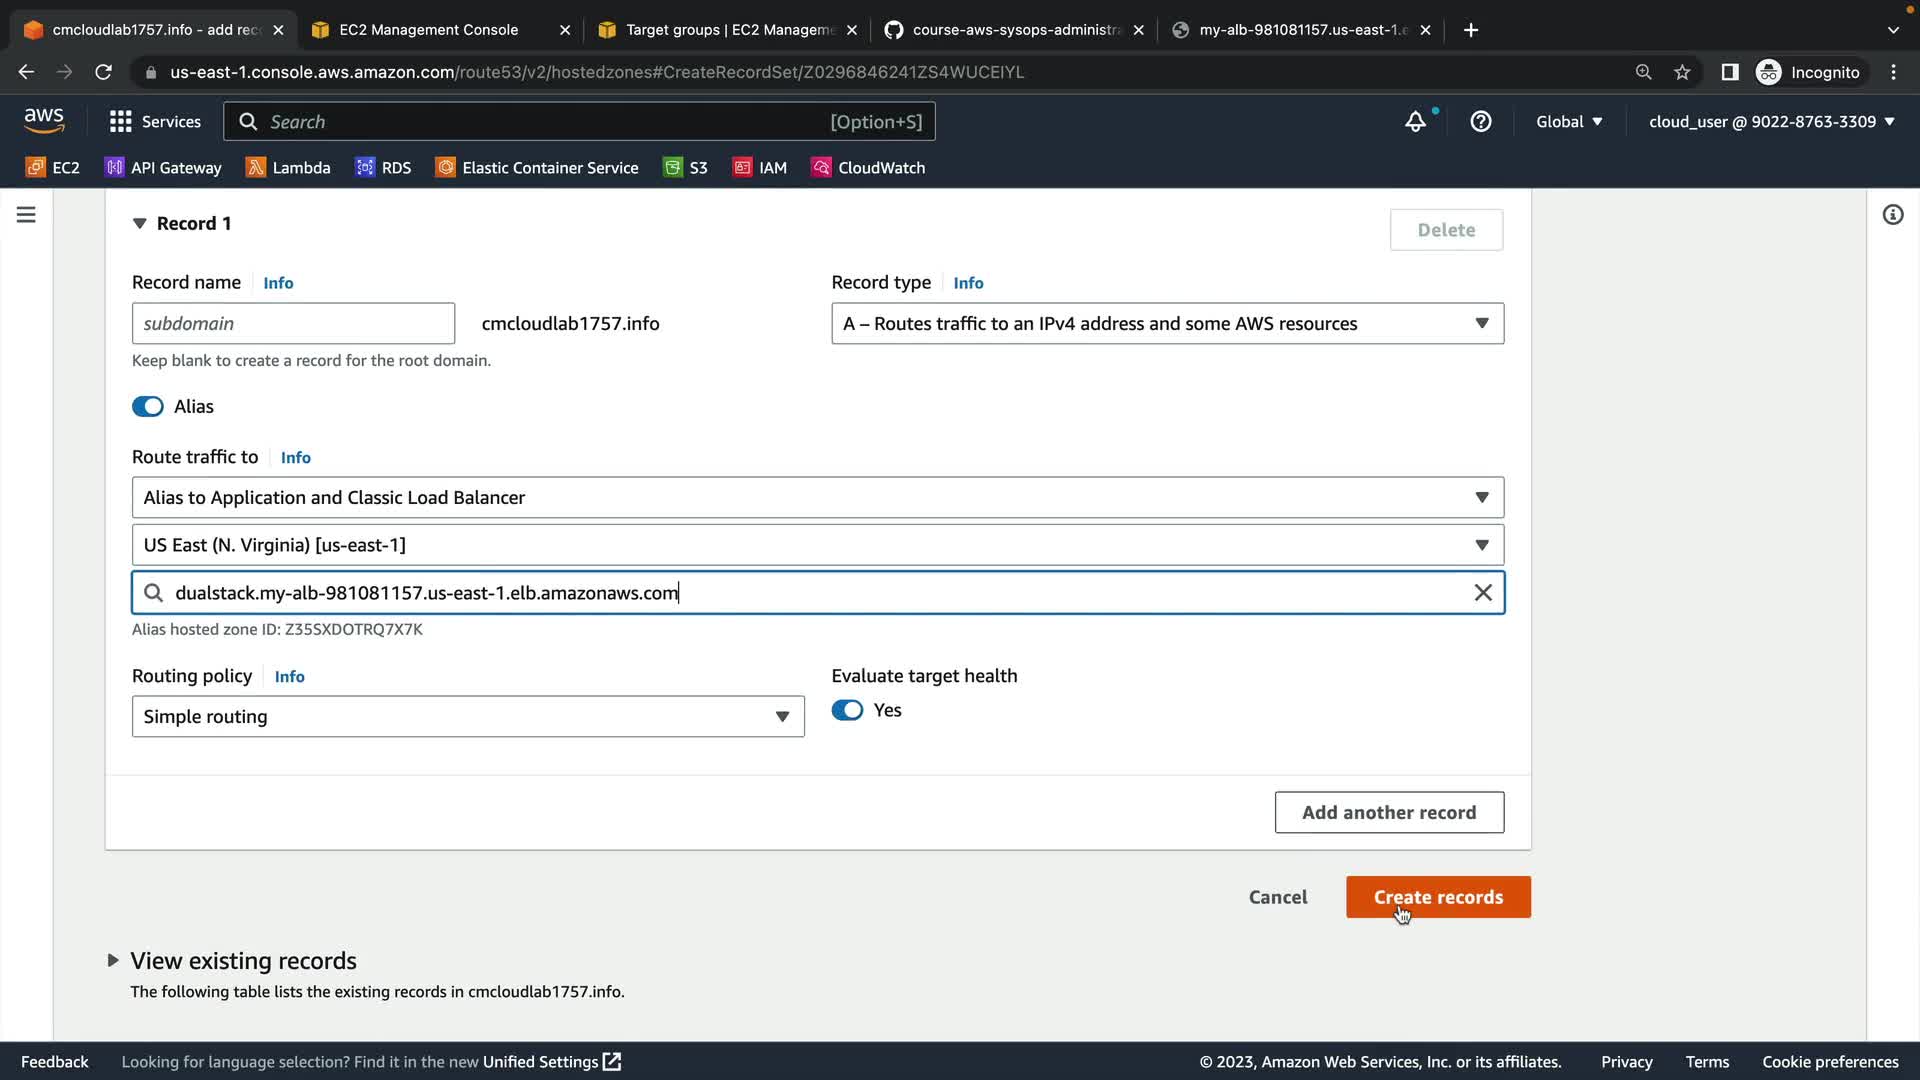Collapse the Record 1 section
Viewport: 1920px width, 1080px height.
coord(139,224)
